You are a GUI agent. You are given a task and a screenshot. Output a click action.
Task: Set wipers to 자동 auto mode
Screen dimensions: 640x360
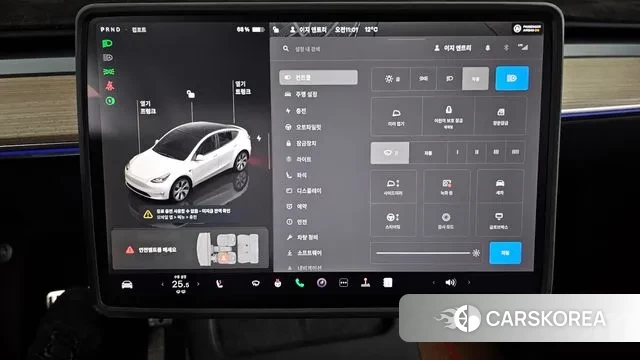[x=428, y=153]
